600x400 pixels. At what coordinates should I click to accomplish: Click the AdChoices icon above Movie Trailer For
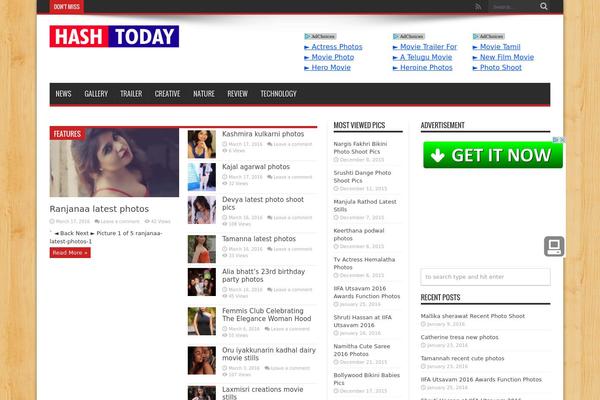coord(408,36)
